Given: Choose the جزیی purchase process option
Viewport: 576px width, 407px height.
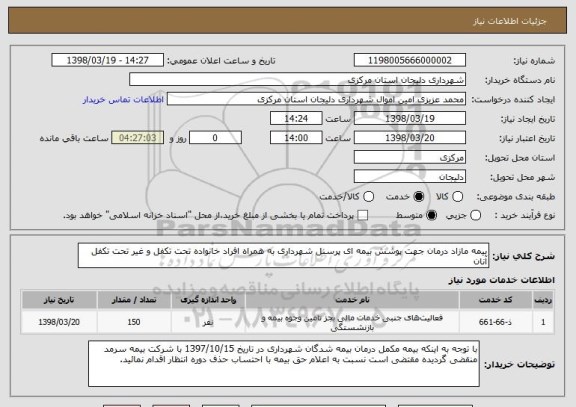Looking at the screenshot, I should (475, 216).
